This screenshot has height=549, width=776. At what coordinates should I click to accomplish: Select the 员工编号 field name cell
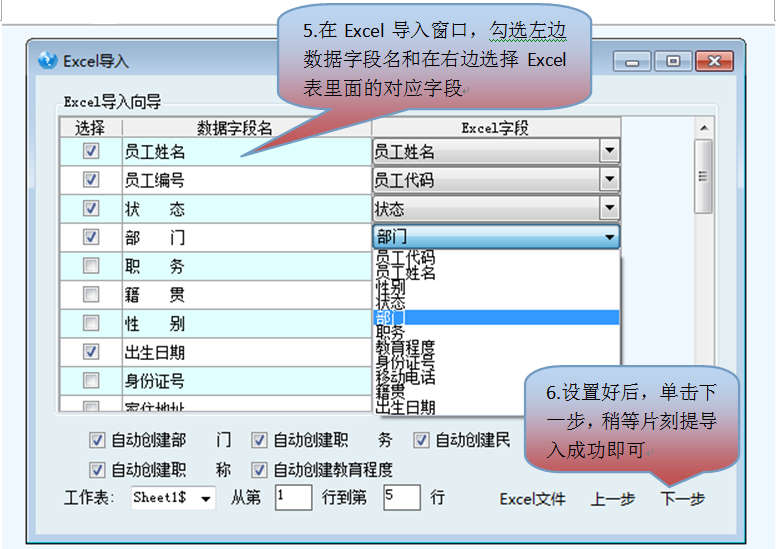(x=246, y=180)
